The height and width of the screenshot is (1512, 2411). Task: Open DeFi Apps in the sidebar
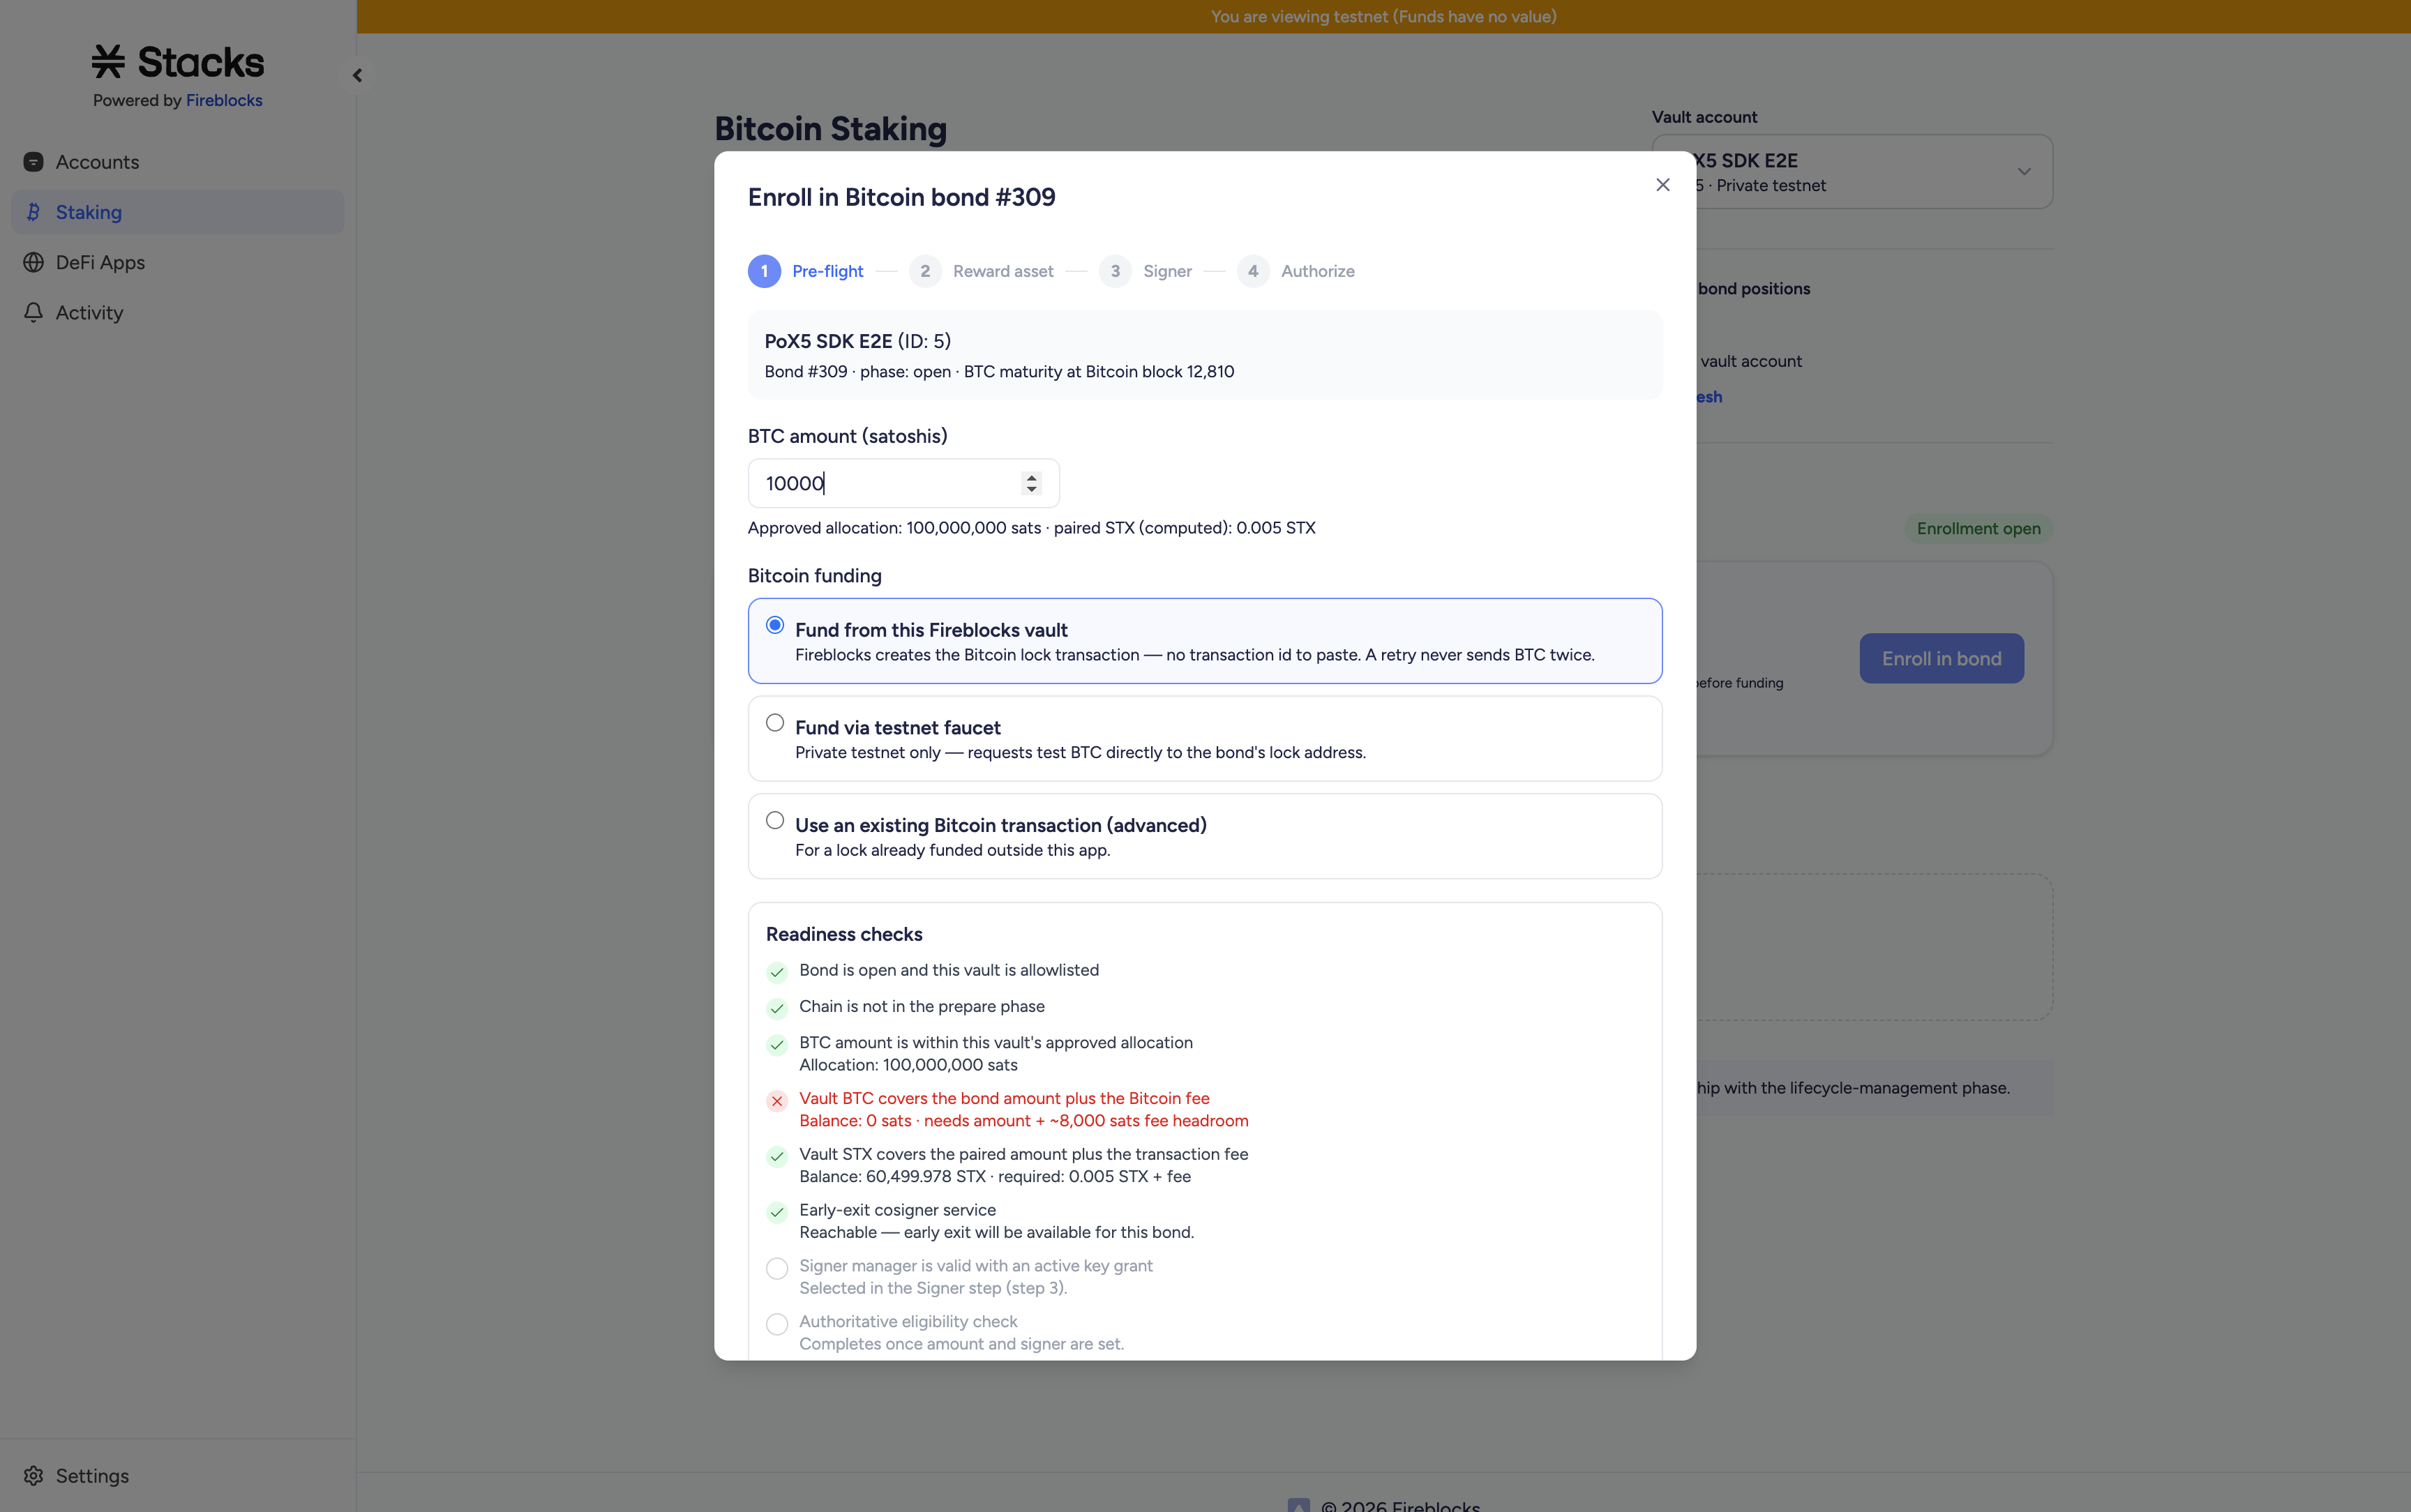tap(178, 262)
